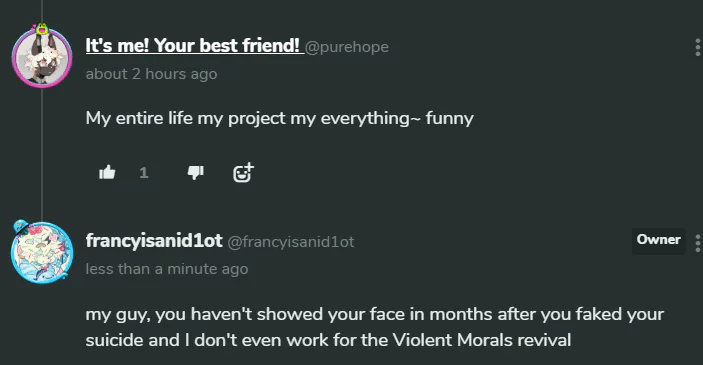This screenshot has height=365, width=703.
Task: Click the @francyisanid1ot handle
Action: click(291, 242)
